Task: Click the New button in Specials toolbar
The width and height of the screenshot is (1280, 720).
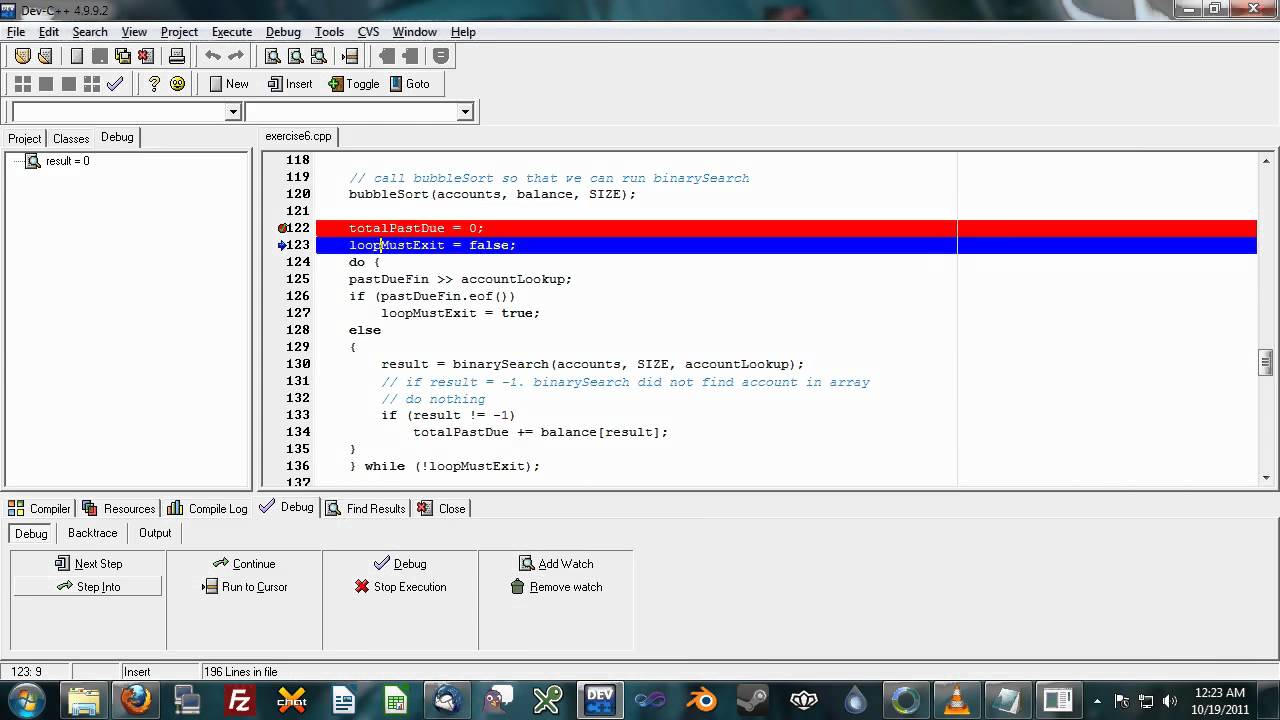Action: [229, 84]
